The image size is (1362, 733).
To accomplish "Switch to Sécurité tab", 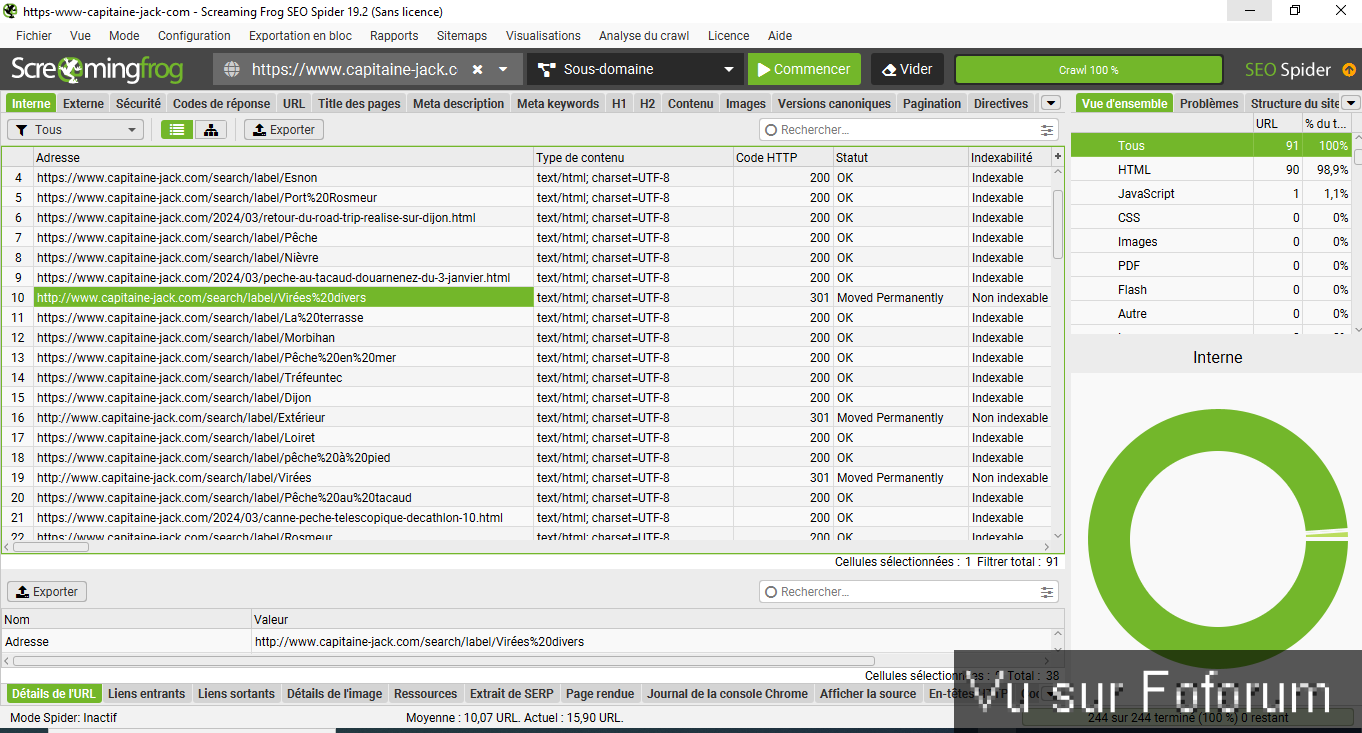I will click(138, 103).
